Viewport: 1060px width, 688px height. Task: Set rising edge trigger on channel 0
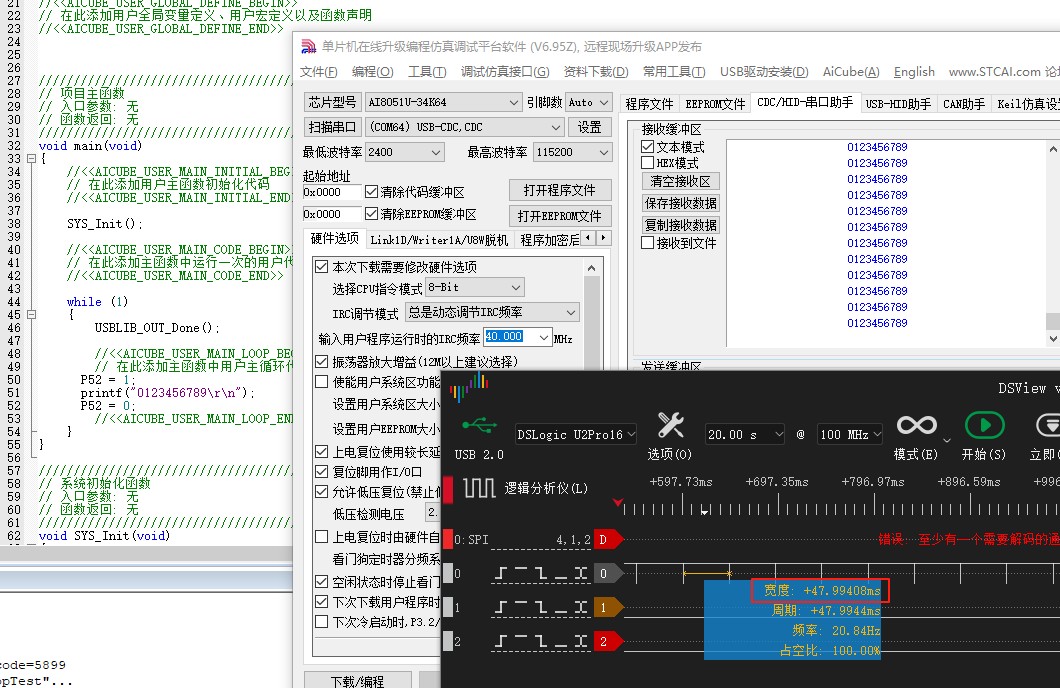click(500, 574)
